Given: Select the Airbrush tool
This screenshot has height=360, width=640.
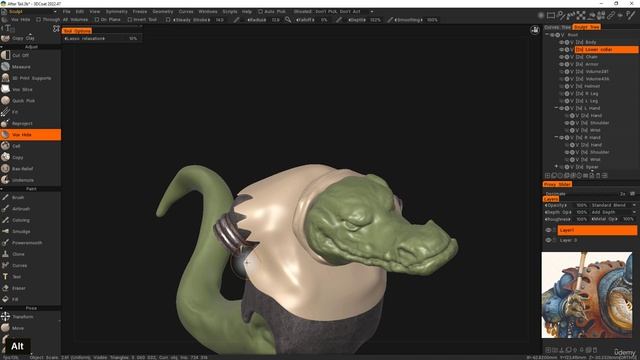Looking at the screenshot, I should [x=31, y=209].
